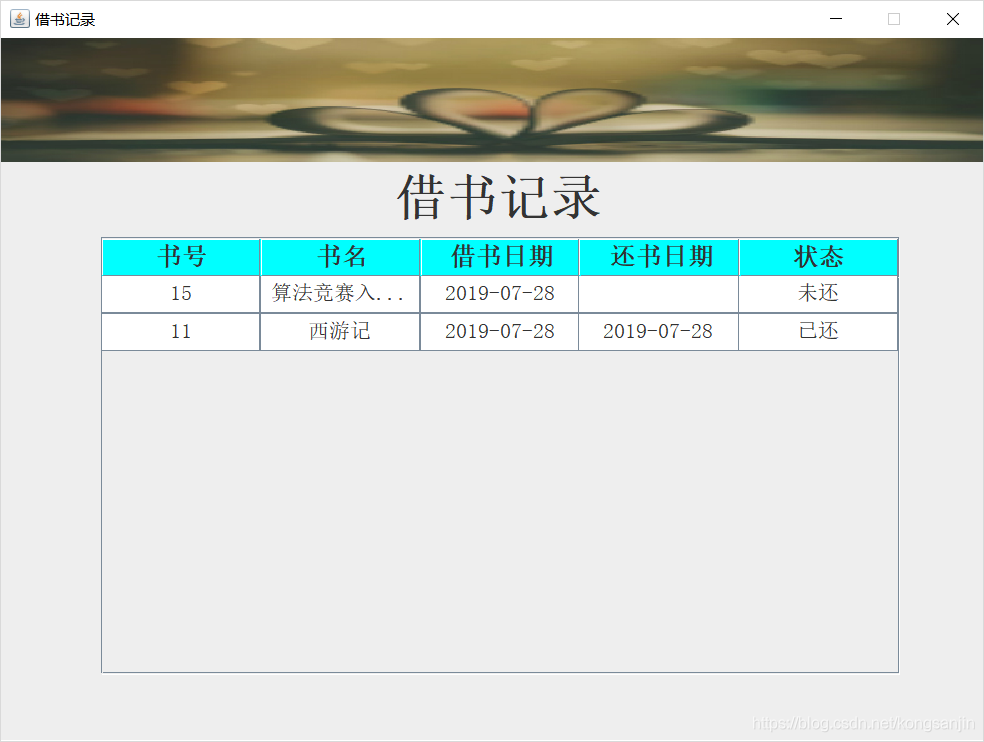Select the cell with book number 11
Viewport: 984px width, 742px height.
[x=181, y=332]
